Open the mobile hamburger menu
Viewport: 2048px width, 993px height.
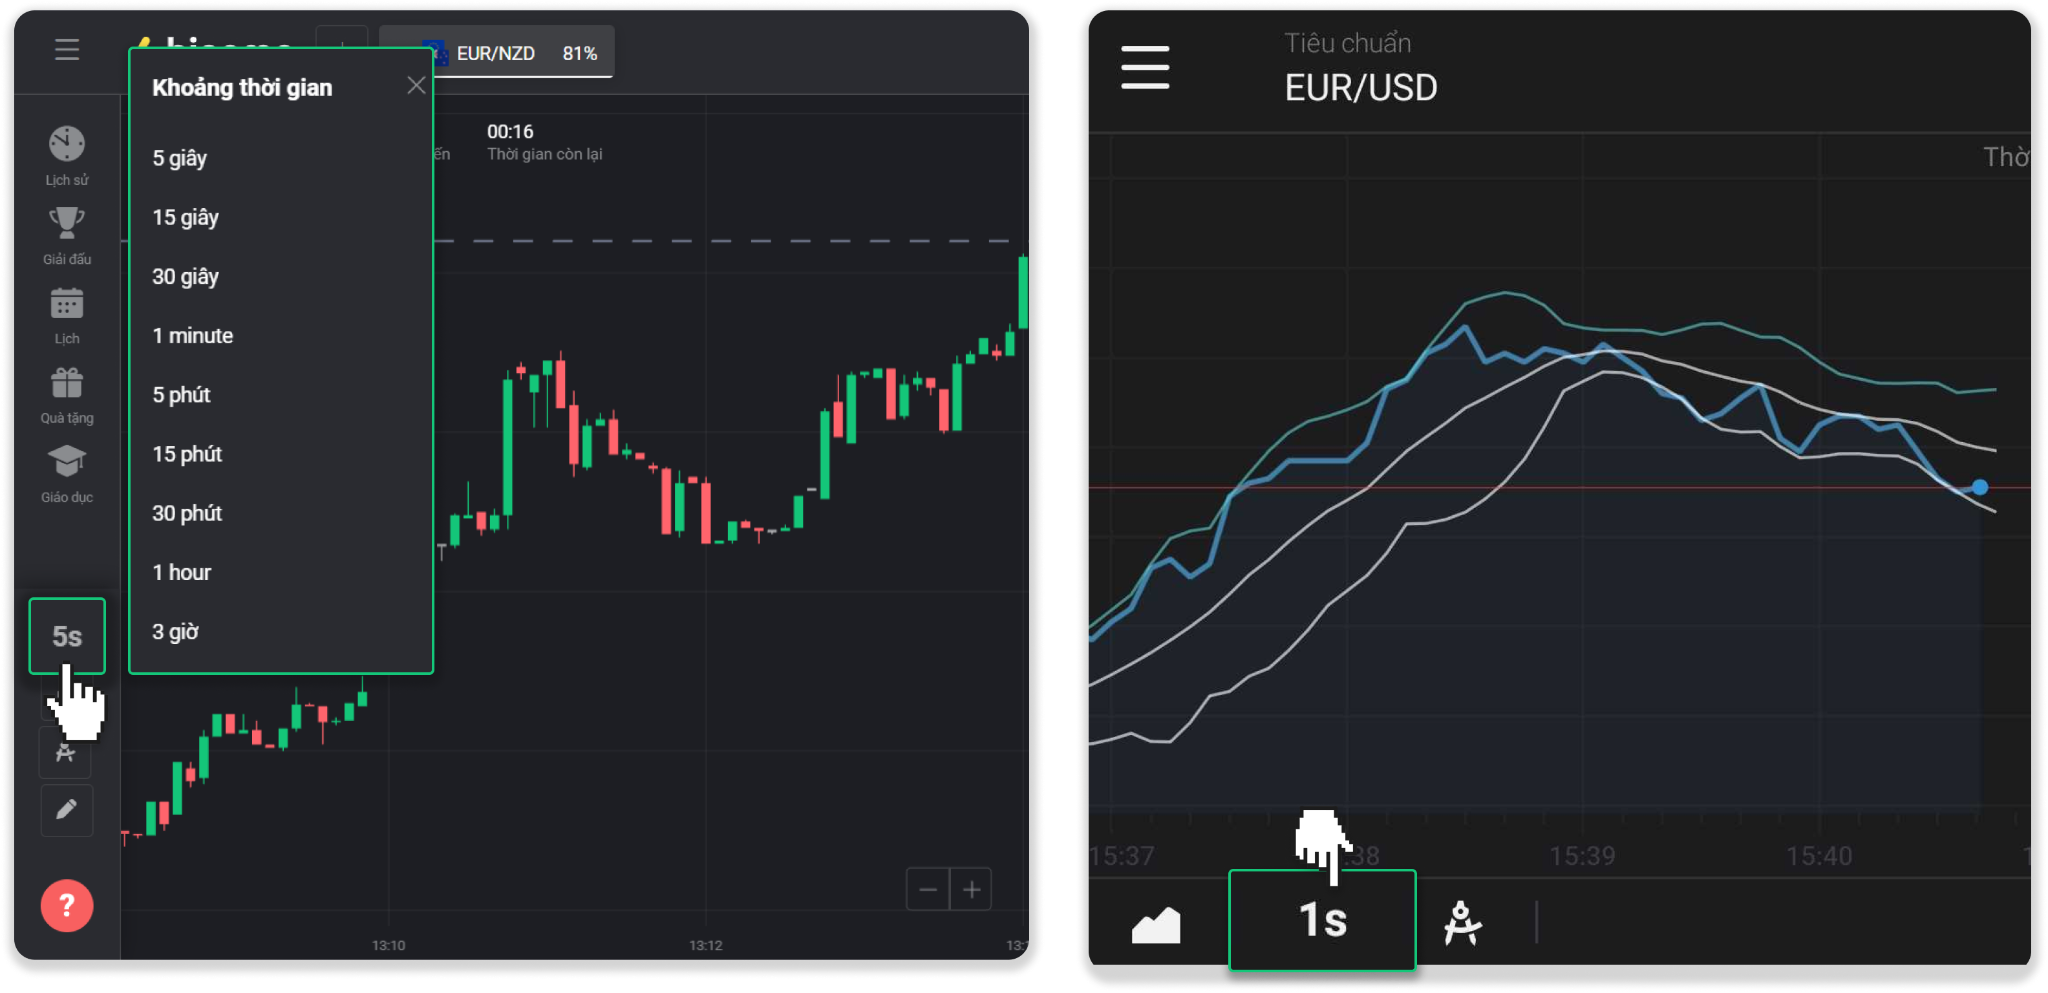click(1145, 67)
